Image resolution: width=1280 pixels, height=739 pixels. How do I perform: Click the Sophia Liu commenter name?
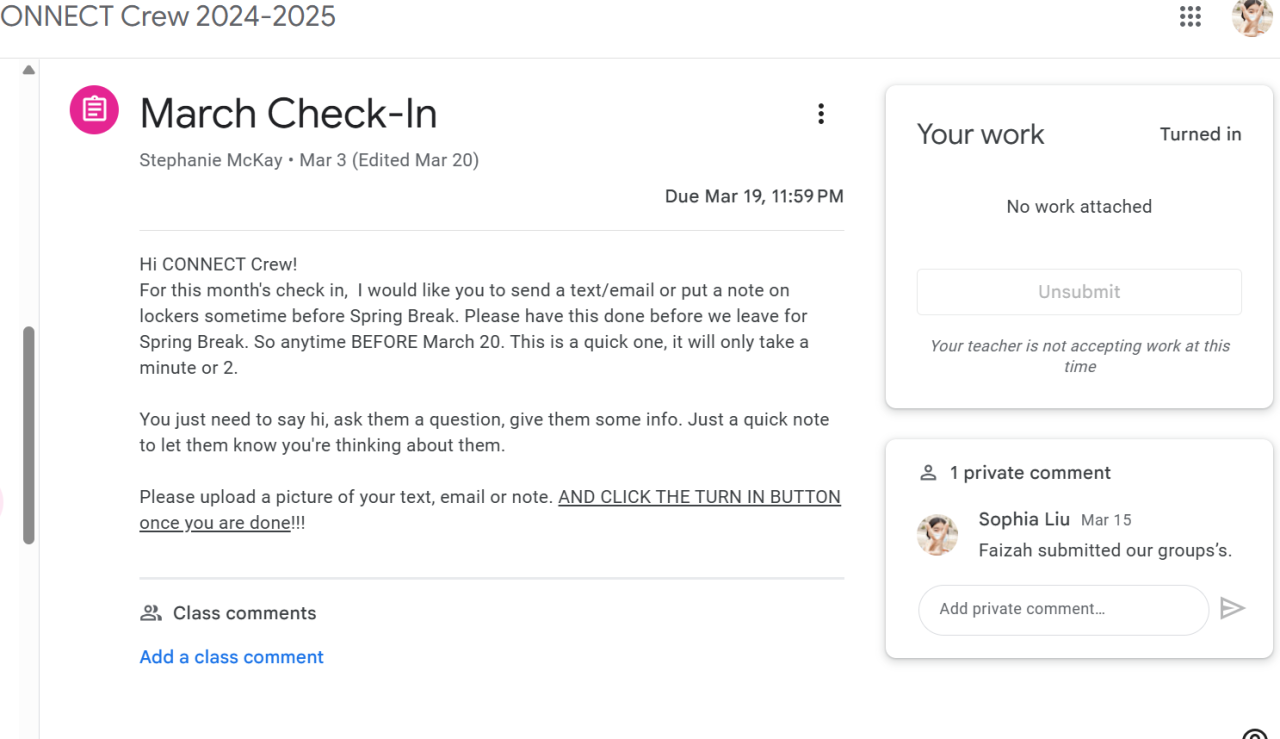[1024, 519]
